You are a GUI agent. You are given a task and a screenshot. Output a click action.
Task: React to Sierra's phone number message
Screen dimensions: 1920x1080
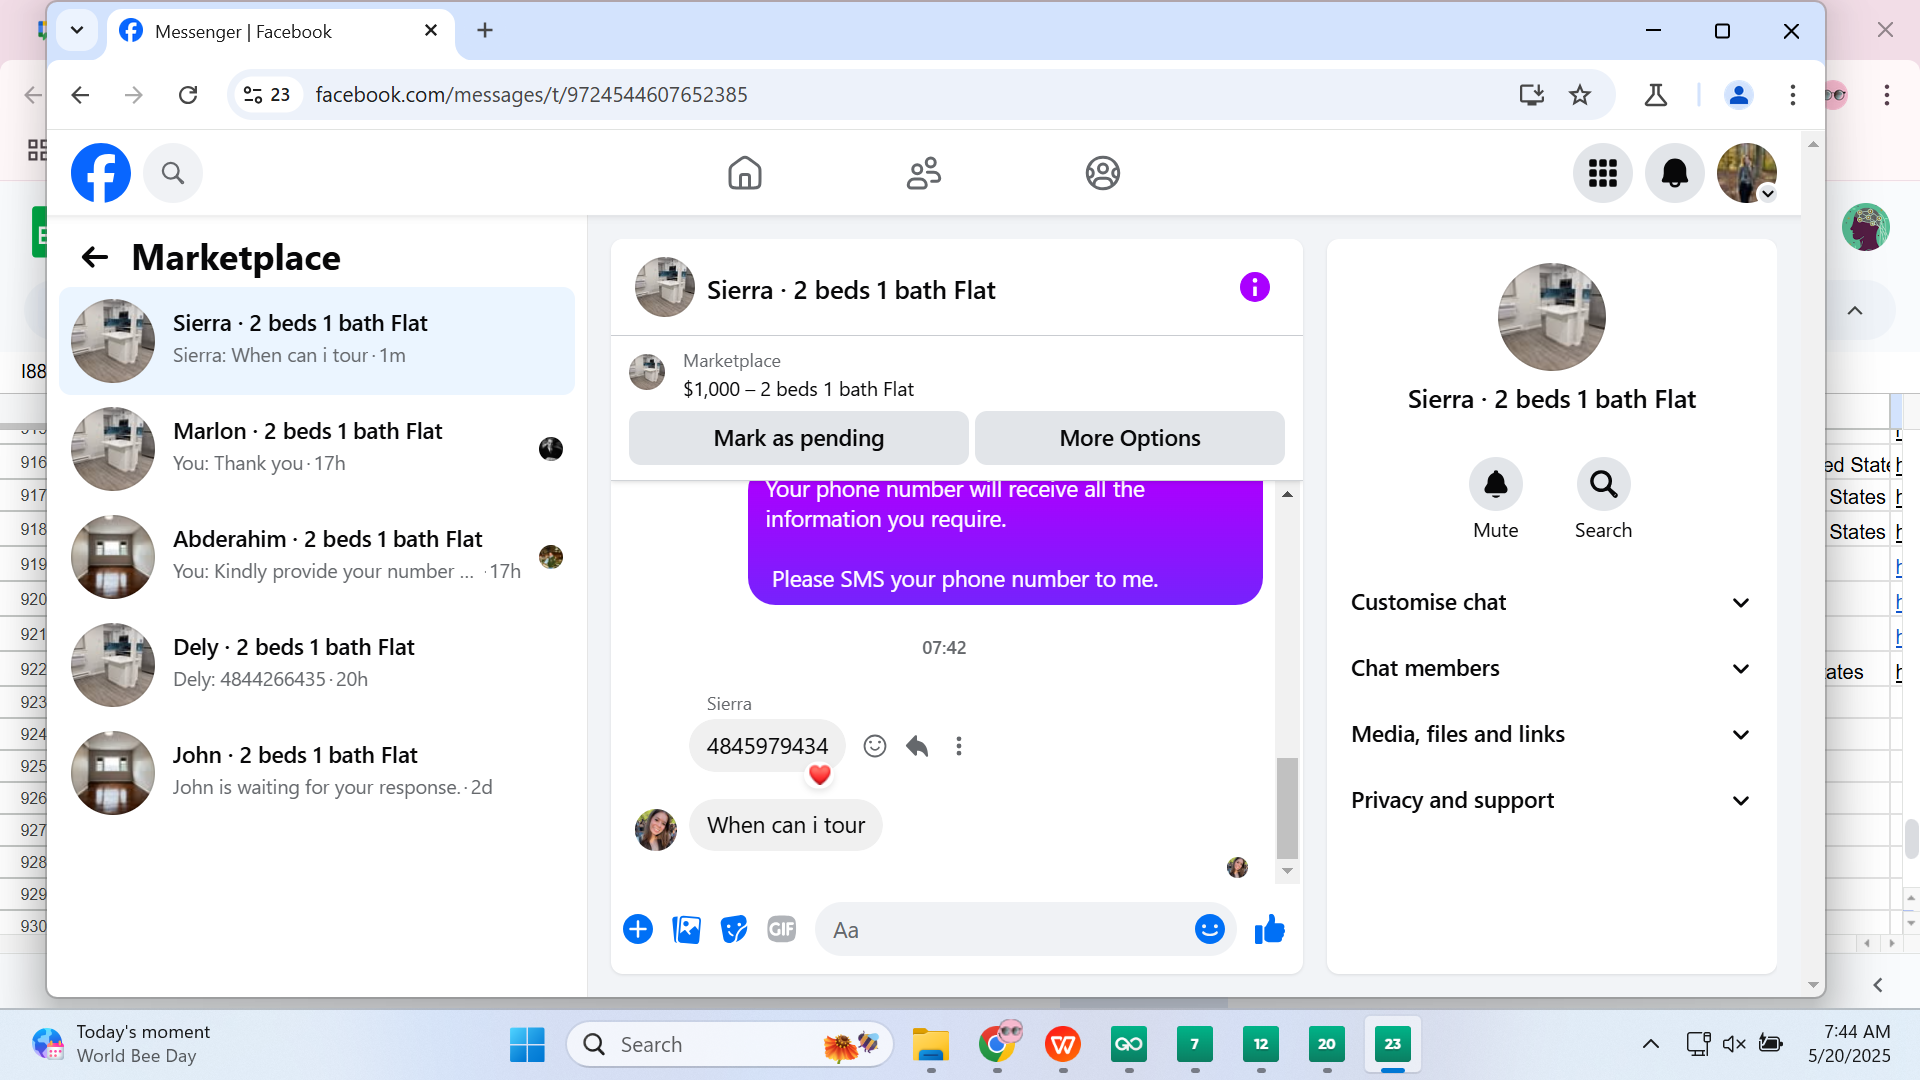click(x=875, y=746)
